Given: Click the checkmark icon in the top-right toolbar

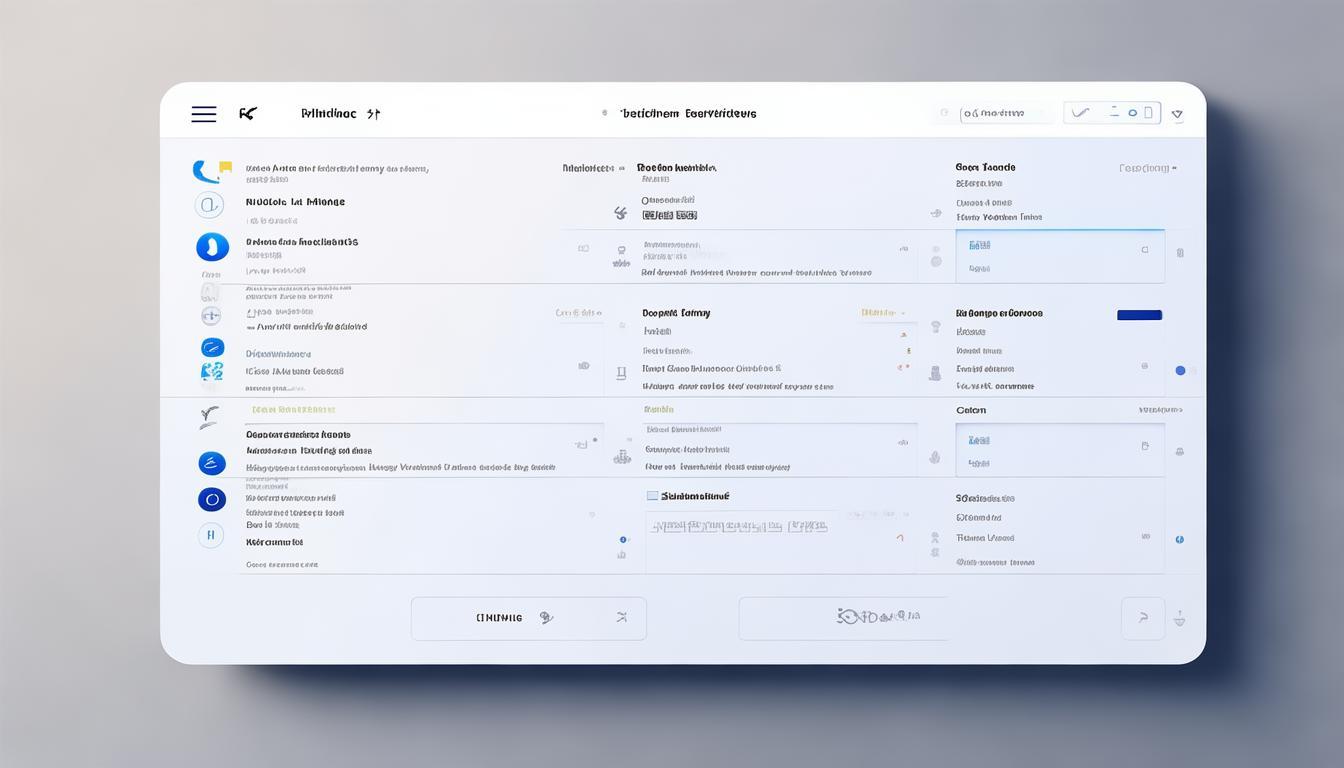Looking at the screenshot, I should pyautogui.click(x=1080, y=113).
